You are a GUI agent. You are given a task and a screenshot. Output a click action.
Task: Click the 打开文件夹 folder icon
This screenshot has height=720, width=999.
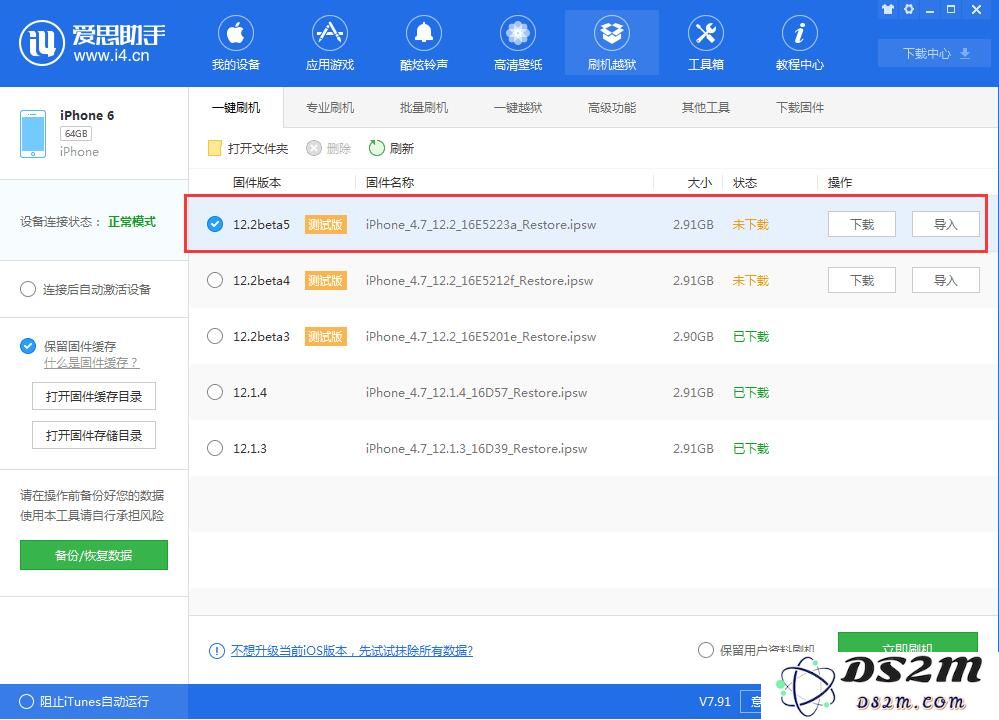215,148
